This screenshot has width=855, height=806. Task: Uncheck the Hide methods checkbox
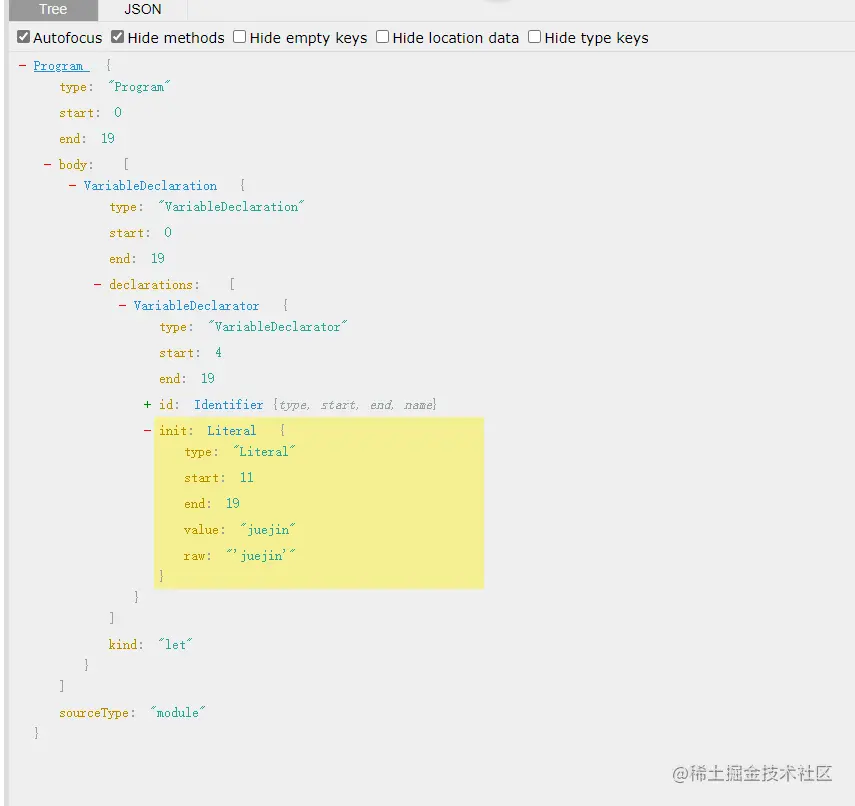tap(117, 37)
